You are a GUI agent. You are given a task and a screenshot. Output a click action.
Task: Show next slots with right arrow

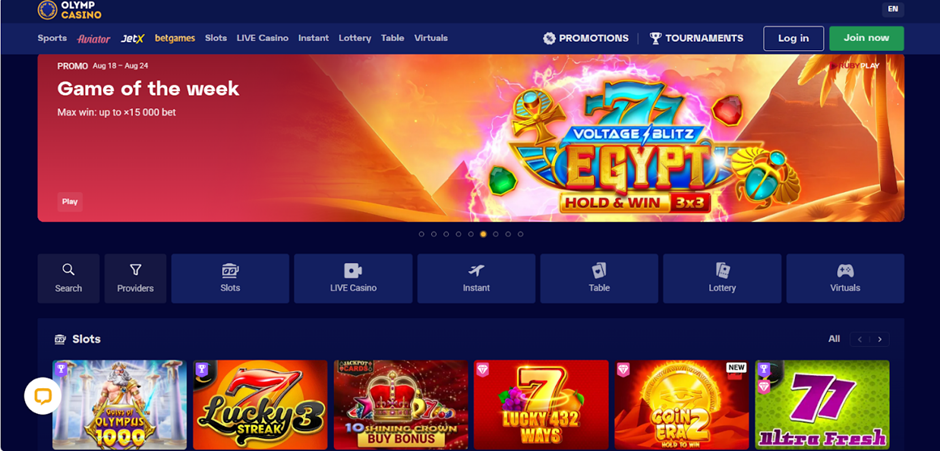[x=880, y=339]
